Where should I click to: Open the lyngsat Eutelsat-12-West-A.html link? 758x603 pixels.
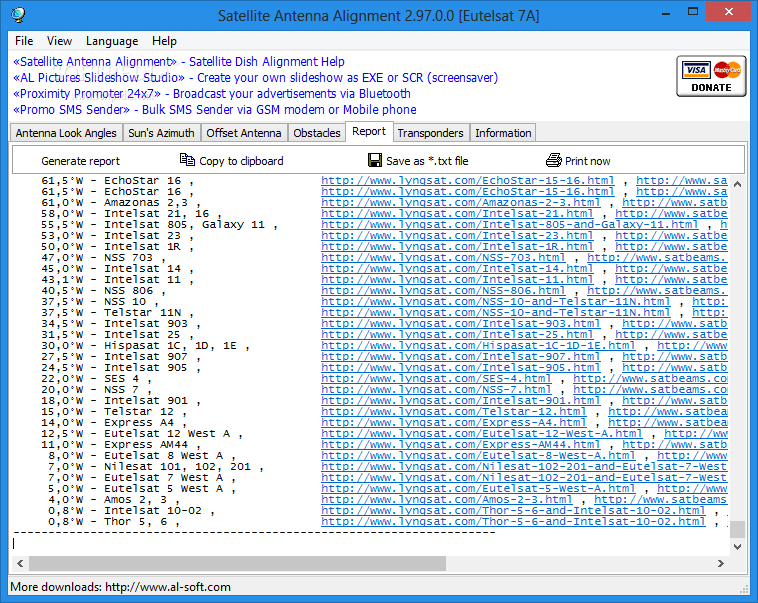click(x=481, y=434)
